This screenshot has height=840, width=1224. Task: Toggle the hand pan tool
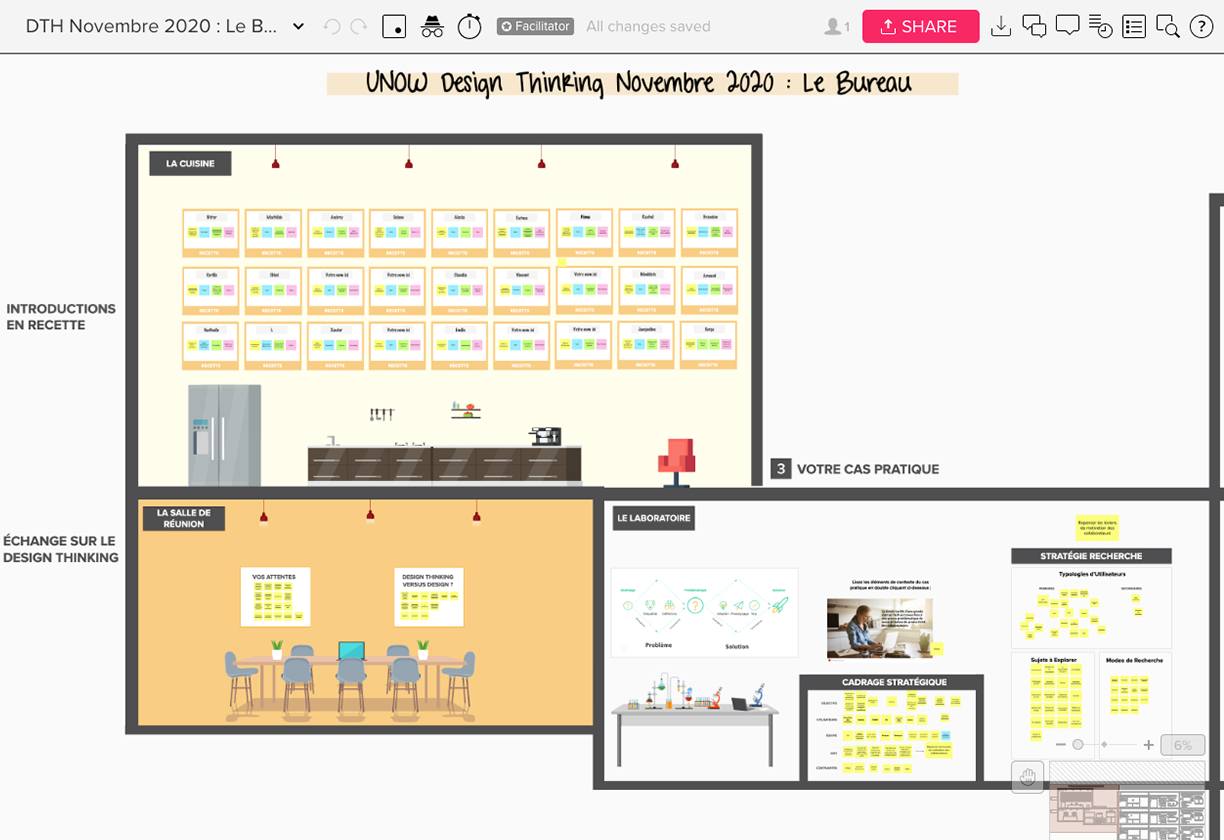[x=1028, y=777]
